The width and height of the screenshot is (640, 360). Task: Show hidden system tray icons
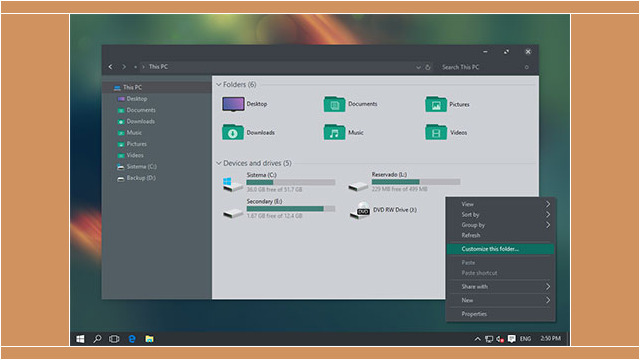pos(477,339)
